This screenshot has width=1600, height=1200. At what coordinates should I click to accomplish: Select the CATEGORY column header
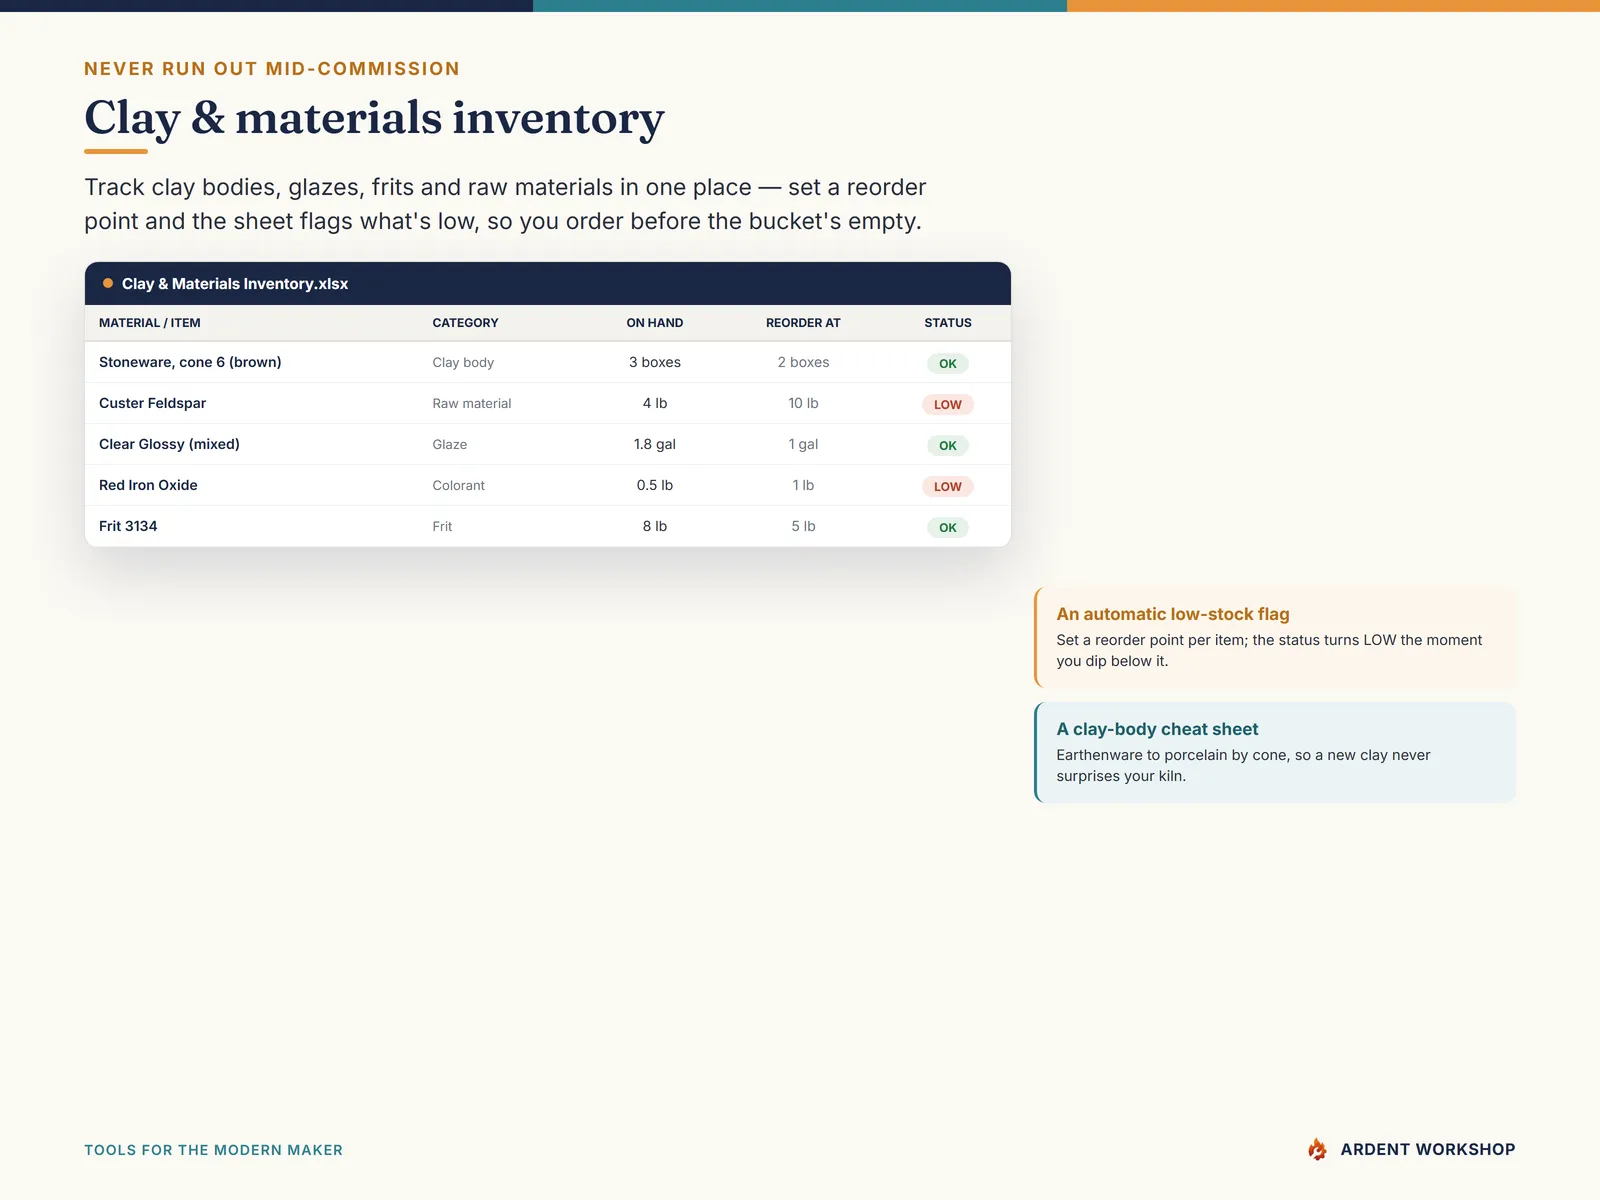[x=465, y=323]
